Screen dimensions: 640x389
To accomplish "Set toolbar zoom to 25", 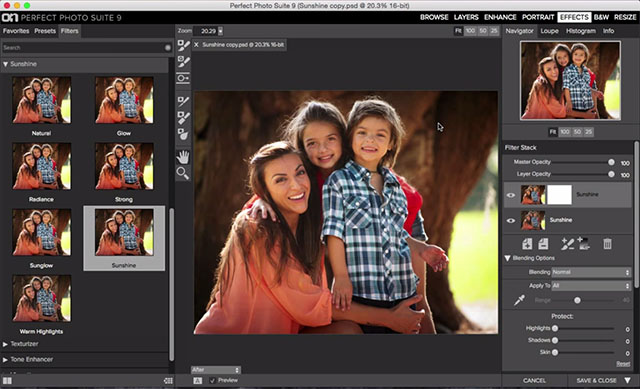I will [x=494, y=31].
